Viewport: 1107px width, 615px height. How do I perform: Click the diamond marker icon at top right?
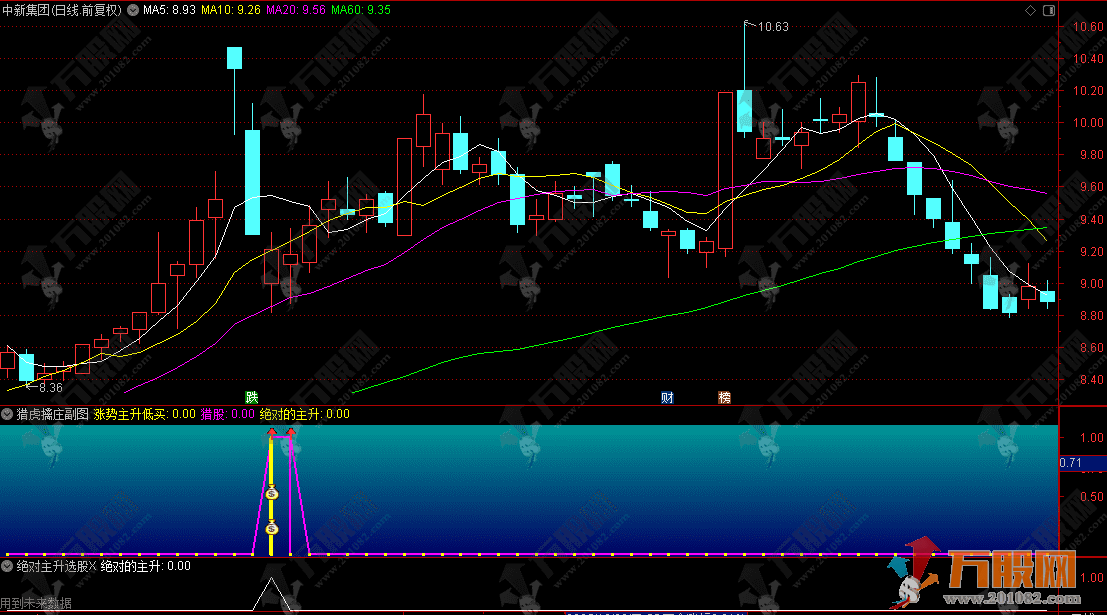click(1030, 9)
